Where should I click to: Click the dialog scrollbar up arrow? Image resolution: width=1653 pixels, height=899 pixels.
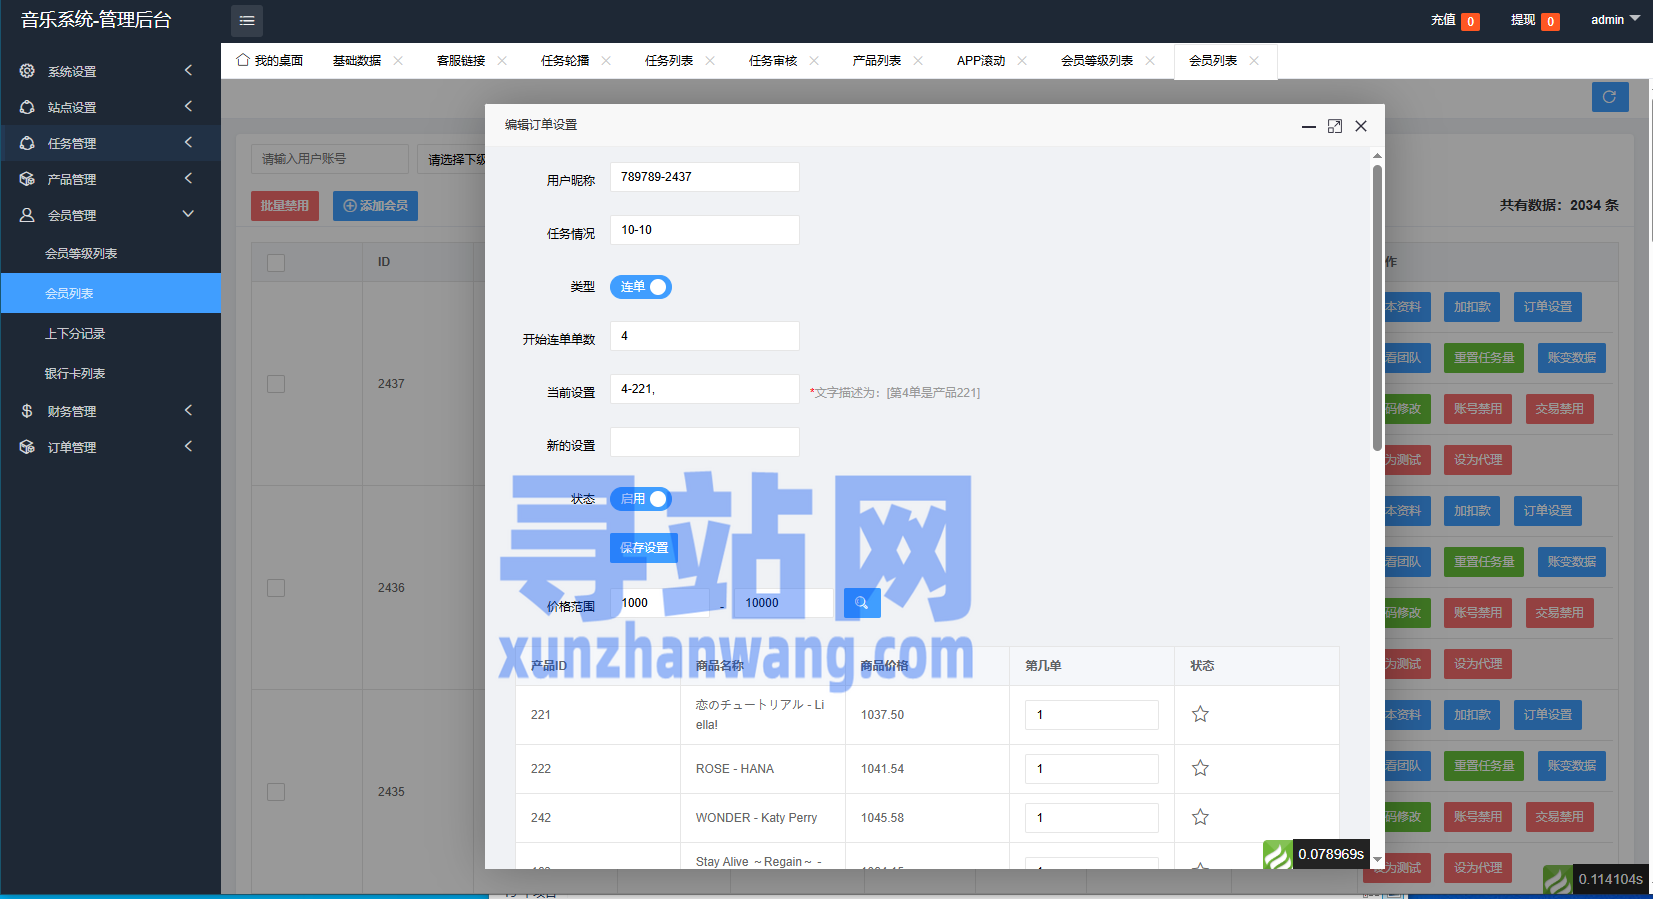1377,156
